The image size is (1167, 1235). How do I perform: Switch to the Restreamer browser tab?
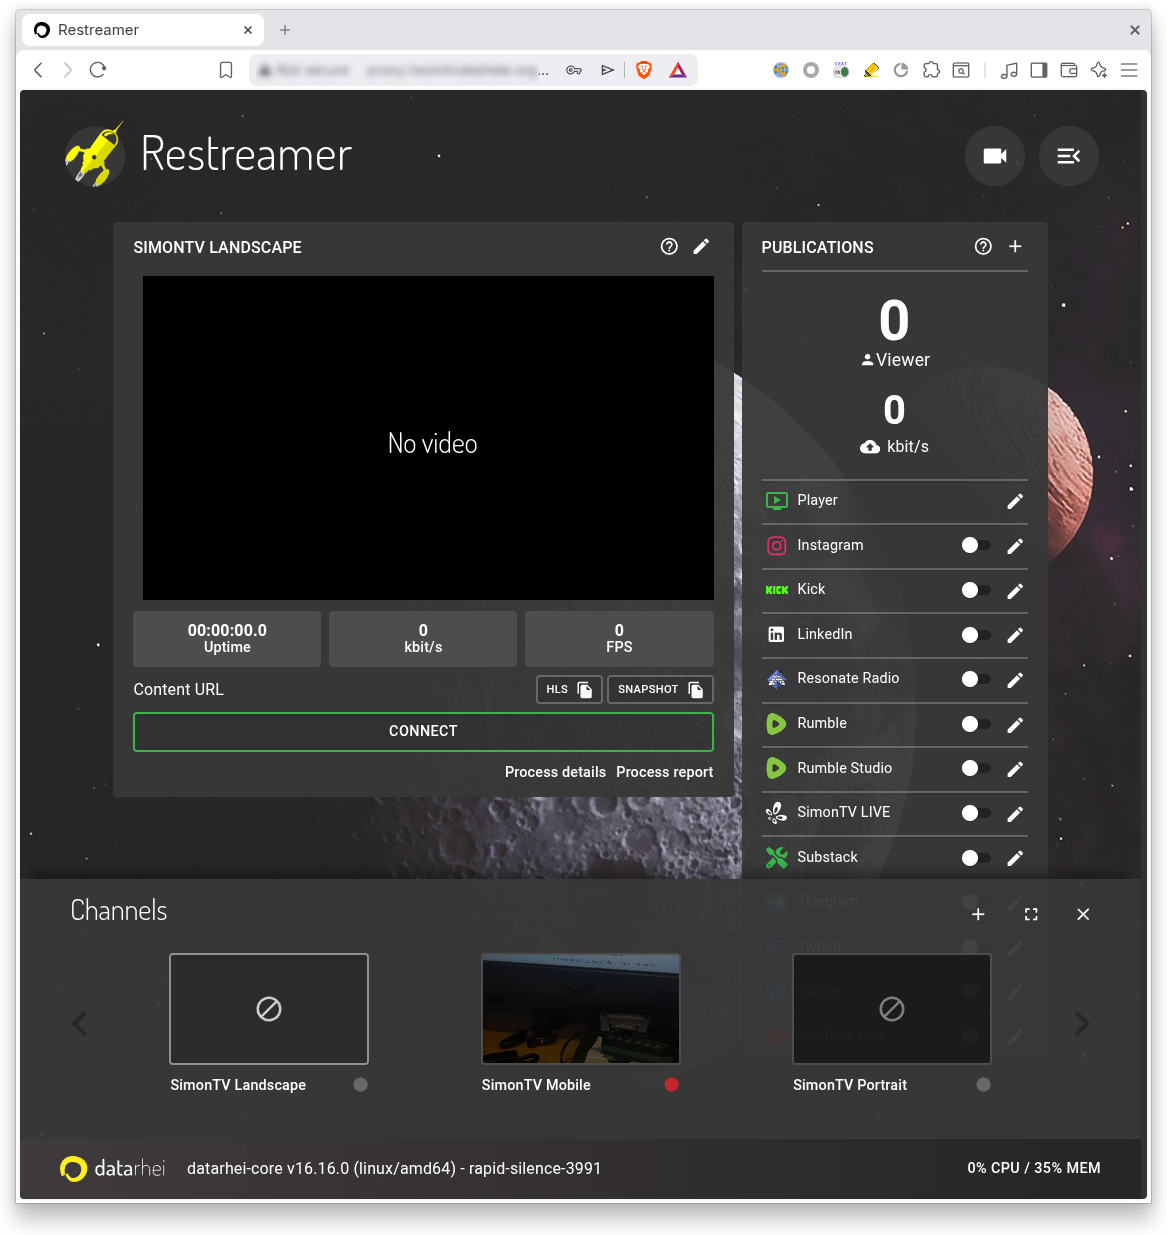[144, 30]
